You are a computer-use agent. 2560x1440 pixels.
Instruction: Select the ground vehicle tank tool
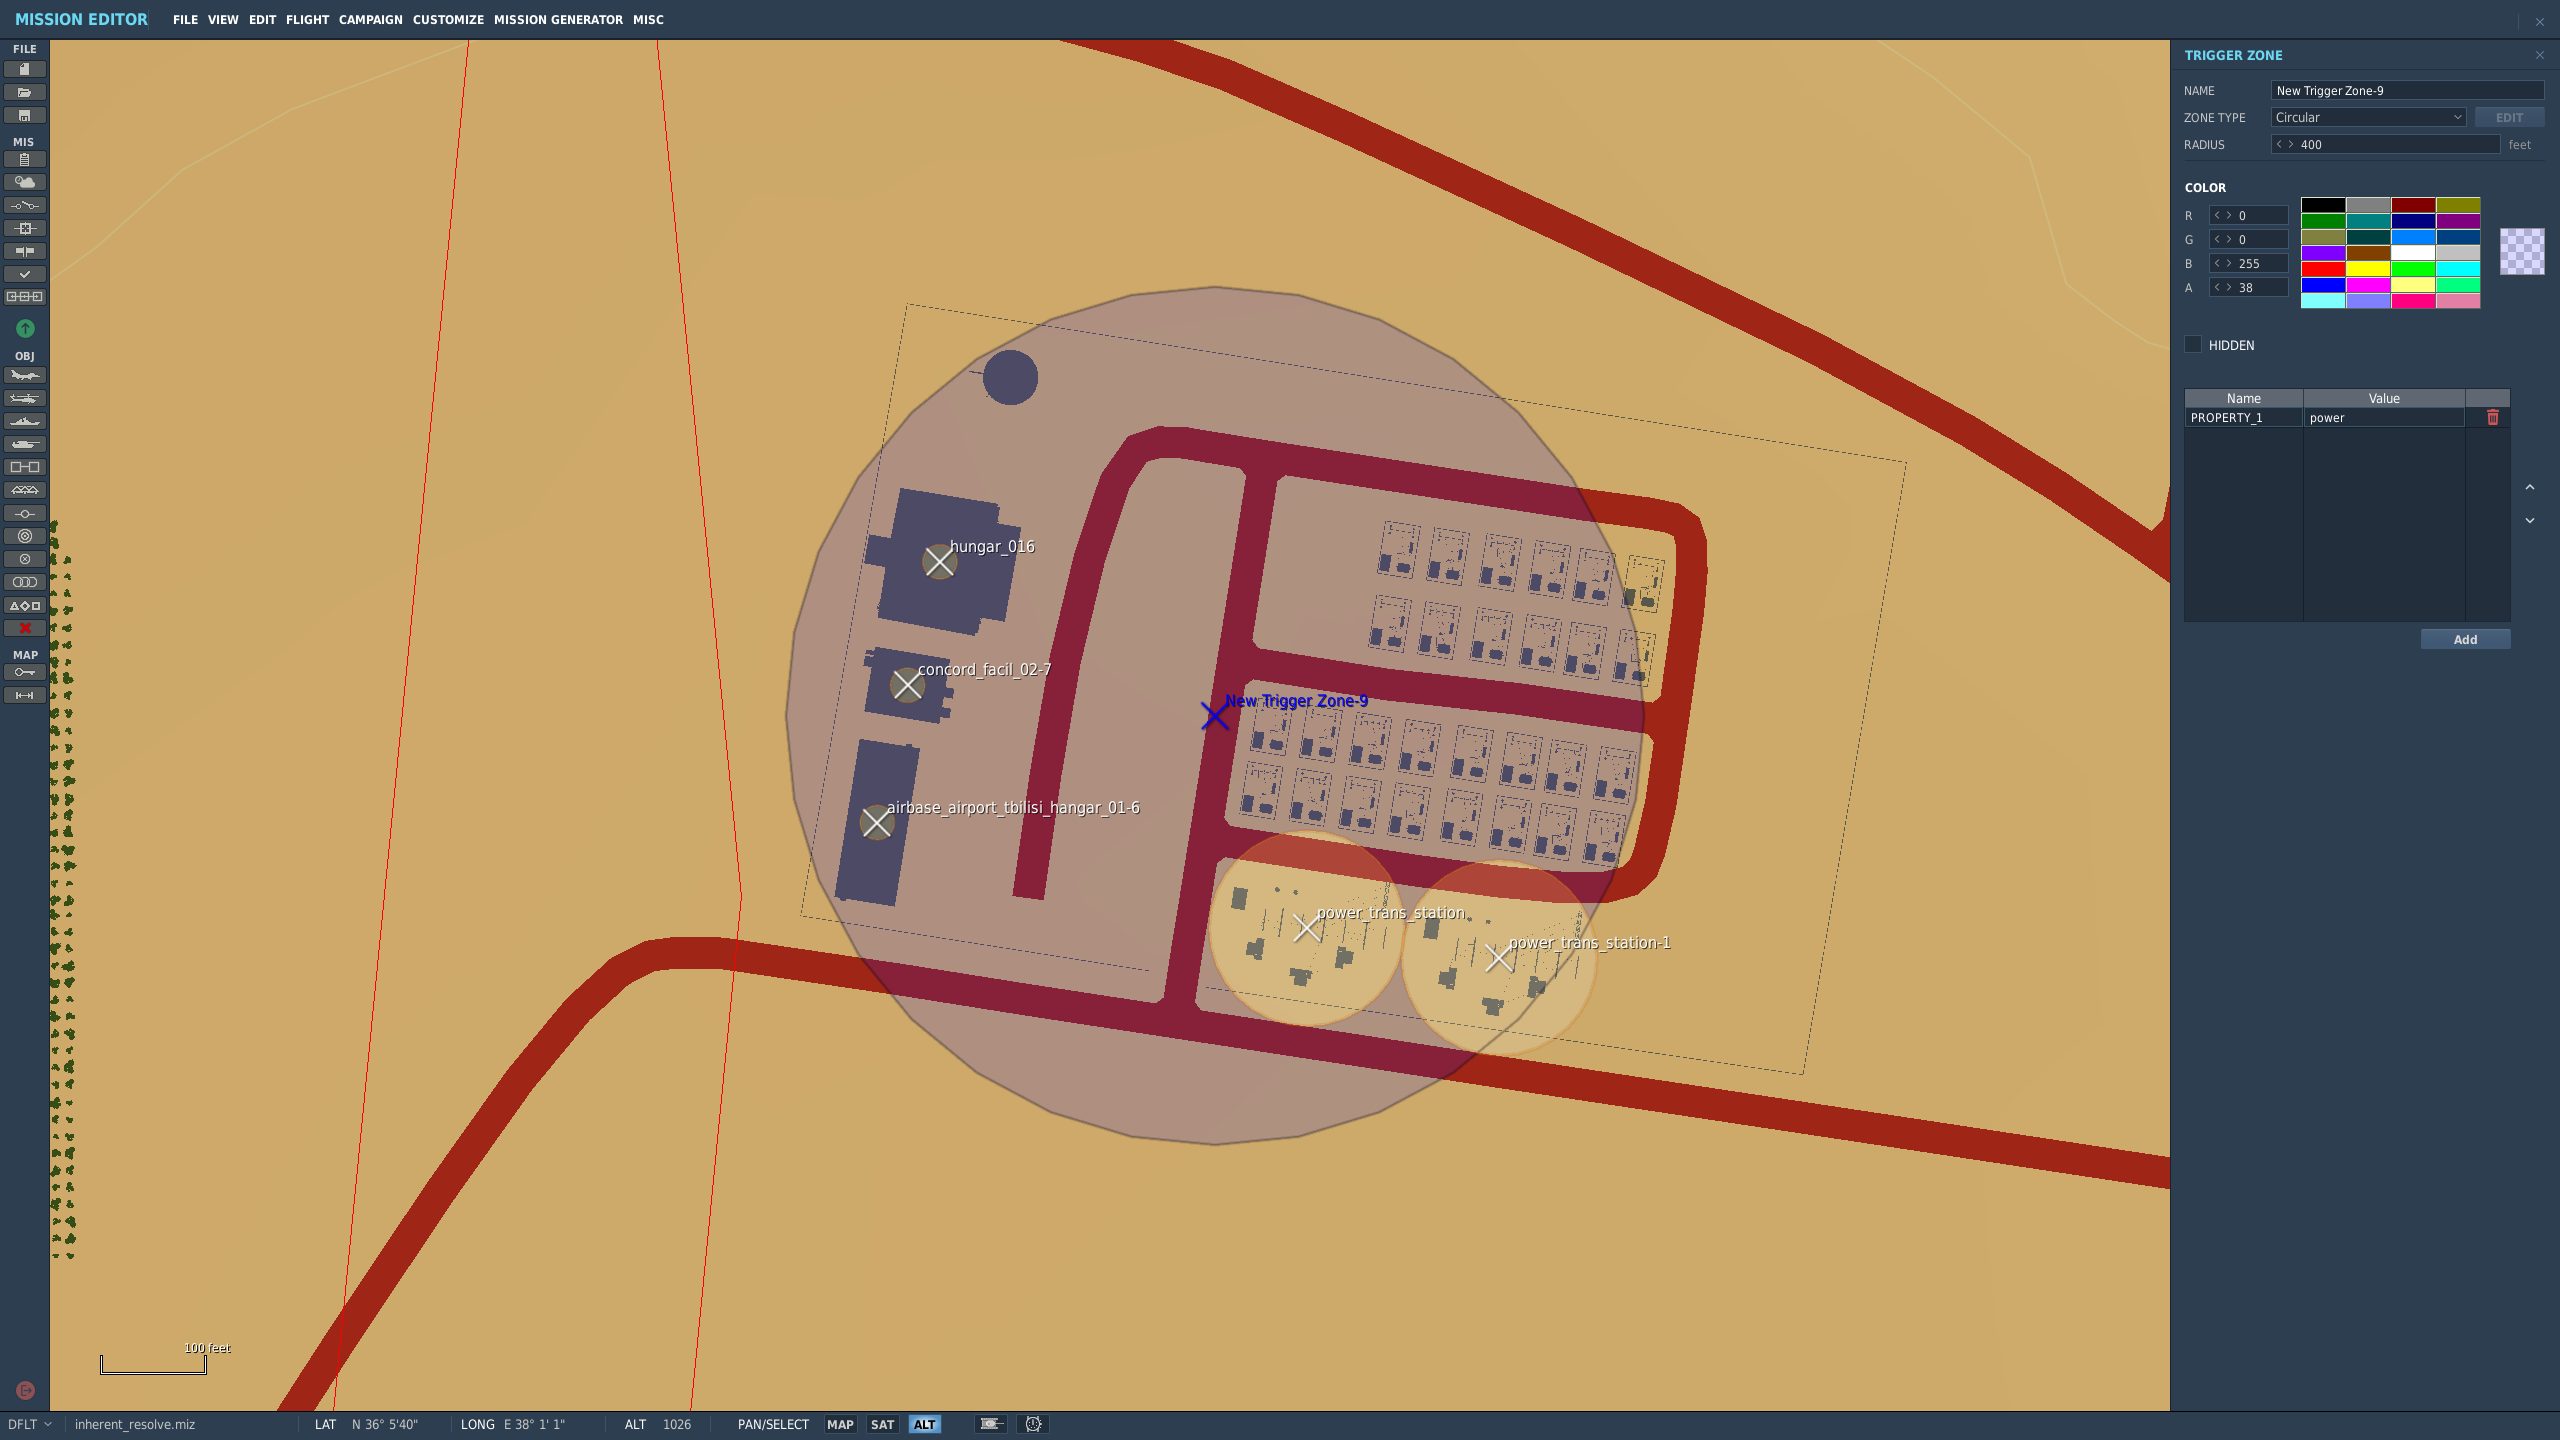(x=25, y=444)
